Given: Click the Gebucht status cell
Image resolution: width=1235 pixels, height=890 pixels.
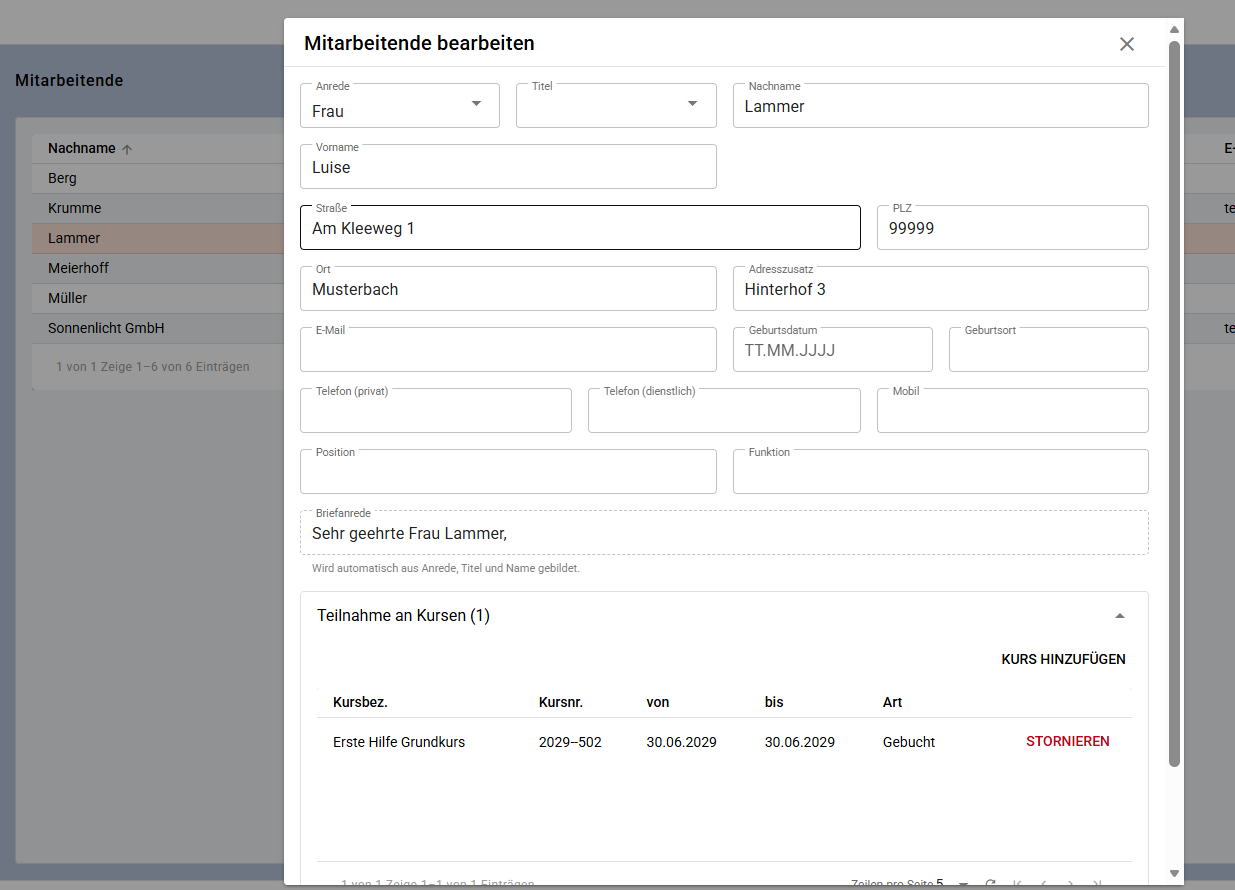Looking at the screenshot, I should point(909,742).
